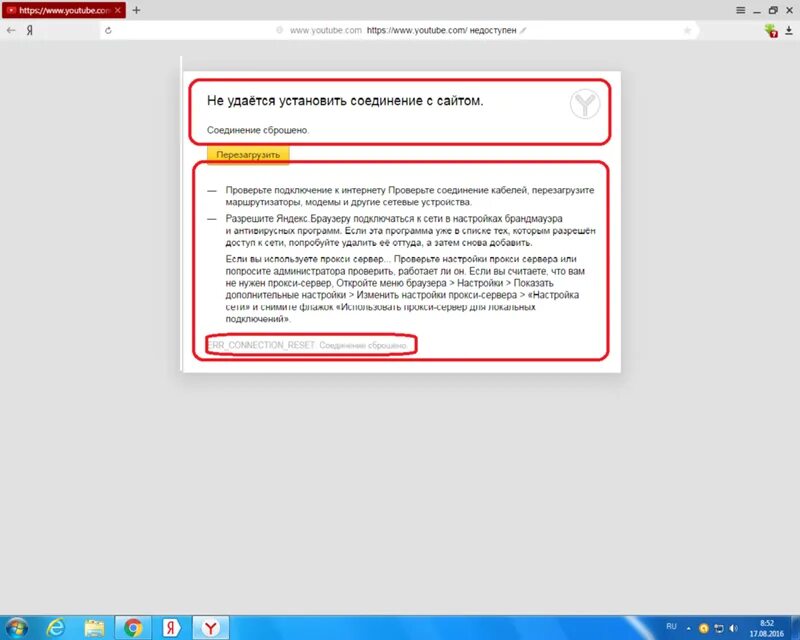Viewport: 800px width, 640px height.
Task: Open Yandex home via the Я icon
Action: (x=30, y=31)
